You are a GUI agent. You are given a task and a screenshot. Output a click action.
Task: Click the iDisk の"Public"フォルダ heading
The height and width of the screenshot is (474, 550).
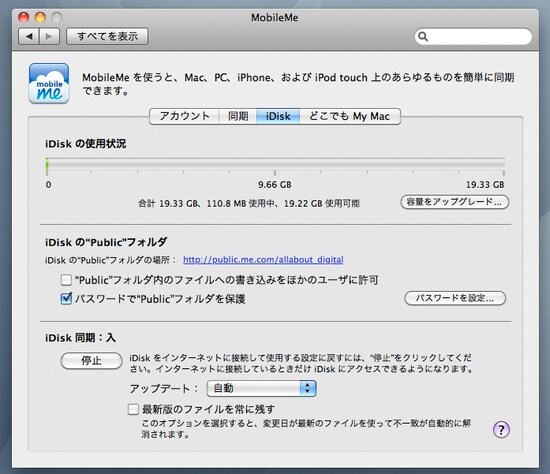click(106, 242)
